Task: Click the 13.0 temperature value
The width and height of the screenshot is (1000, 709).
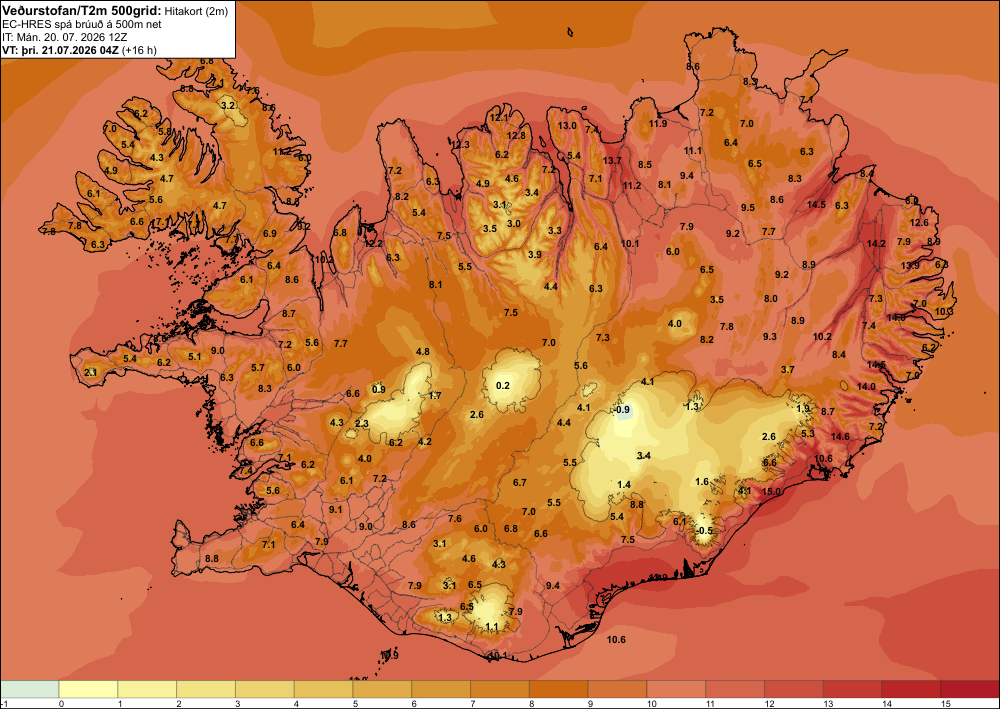Action: pos(567,126)
